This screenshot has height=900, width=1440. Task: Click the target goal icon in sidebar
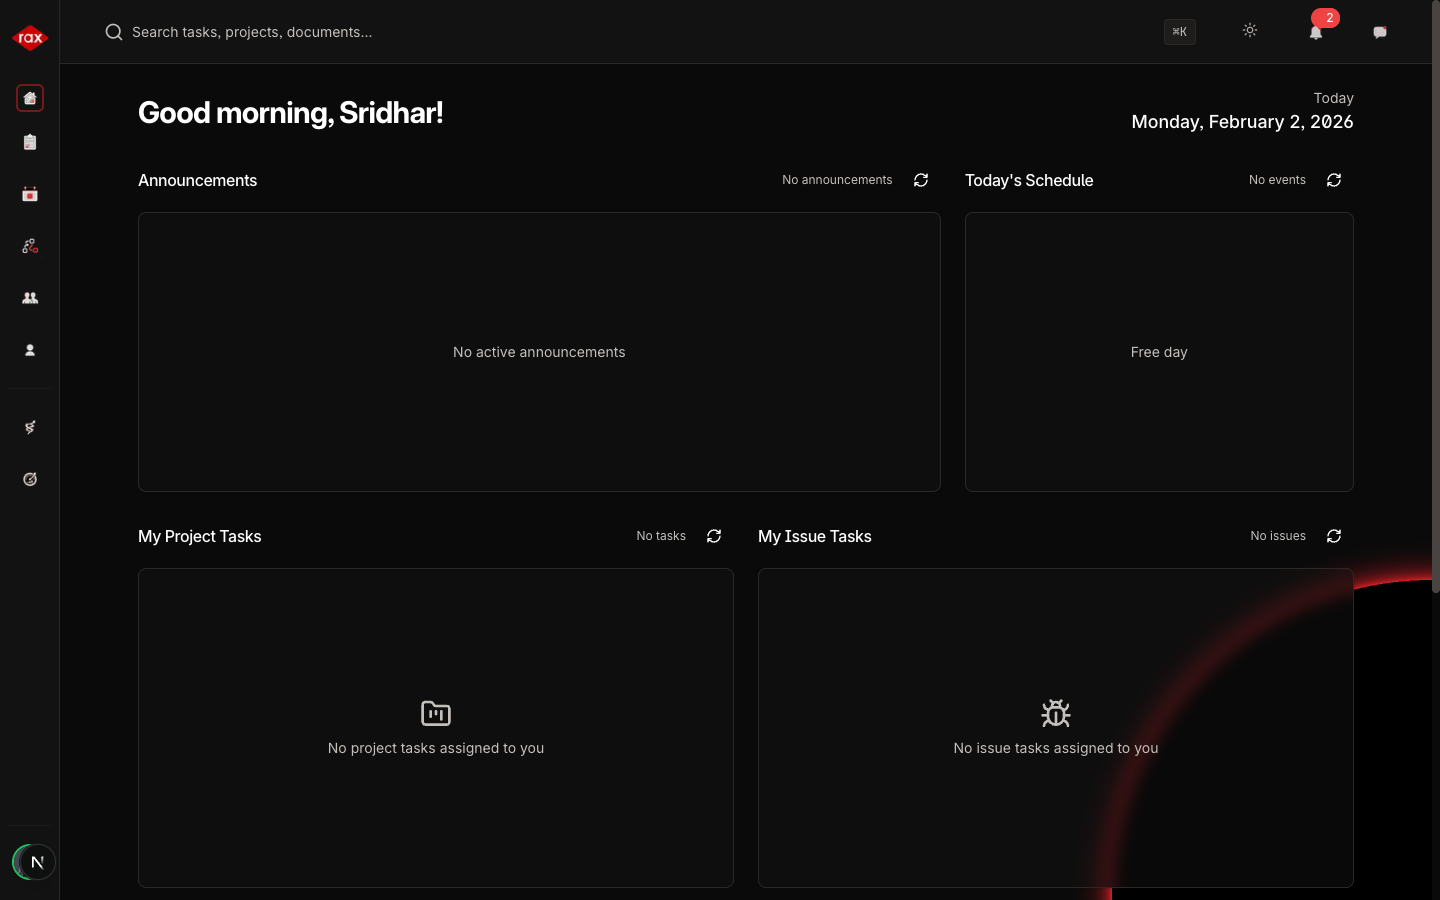tap(30, 479)
